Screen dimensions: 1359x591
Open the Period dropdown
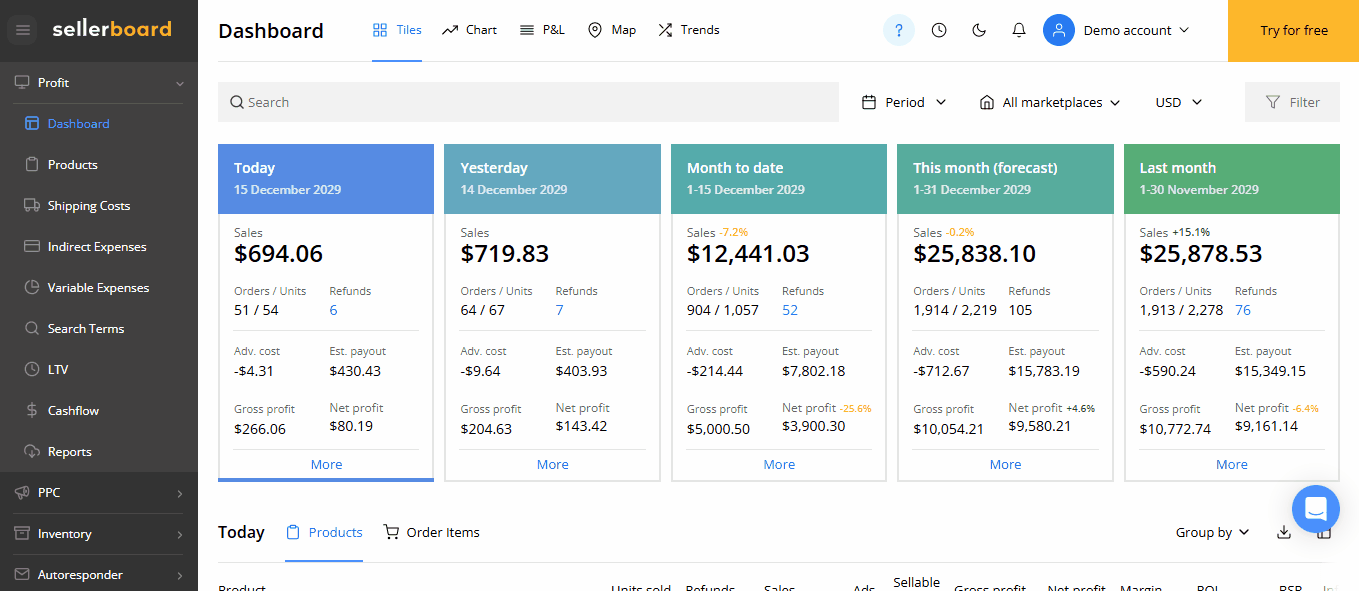[x=904, y=102]
